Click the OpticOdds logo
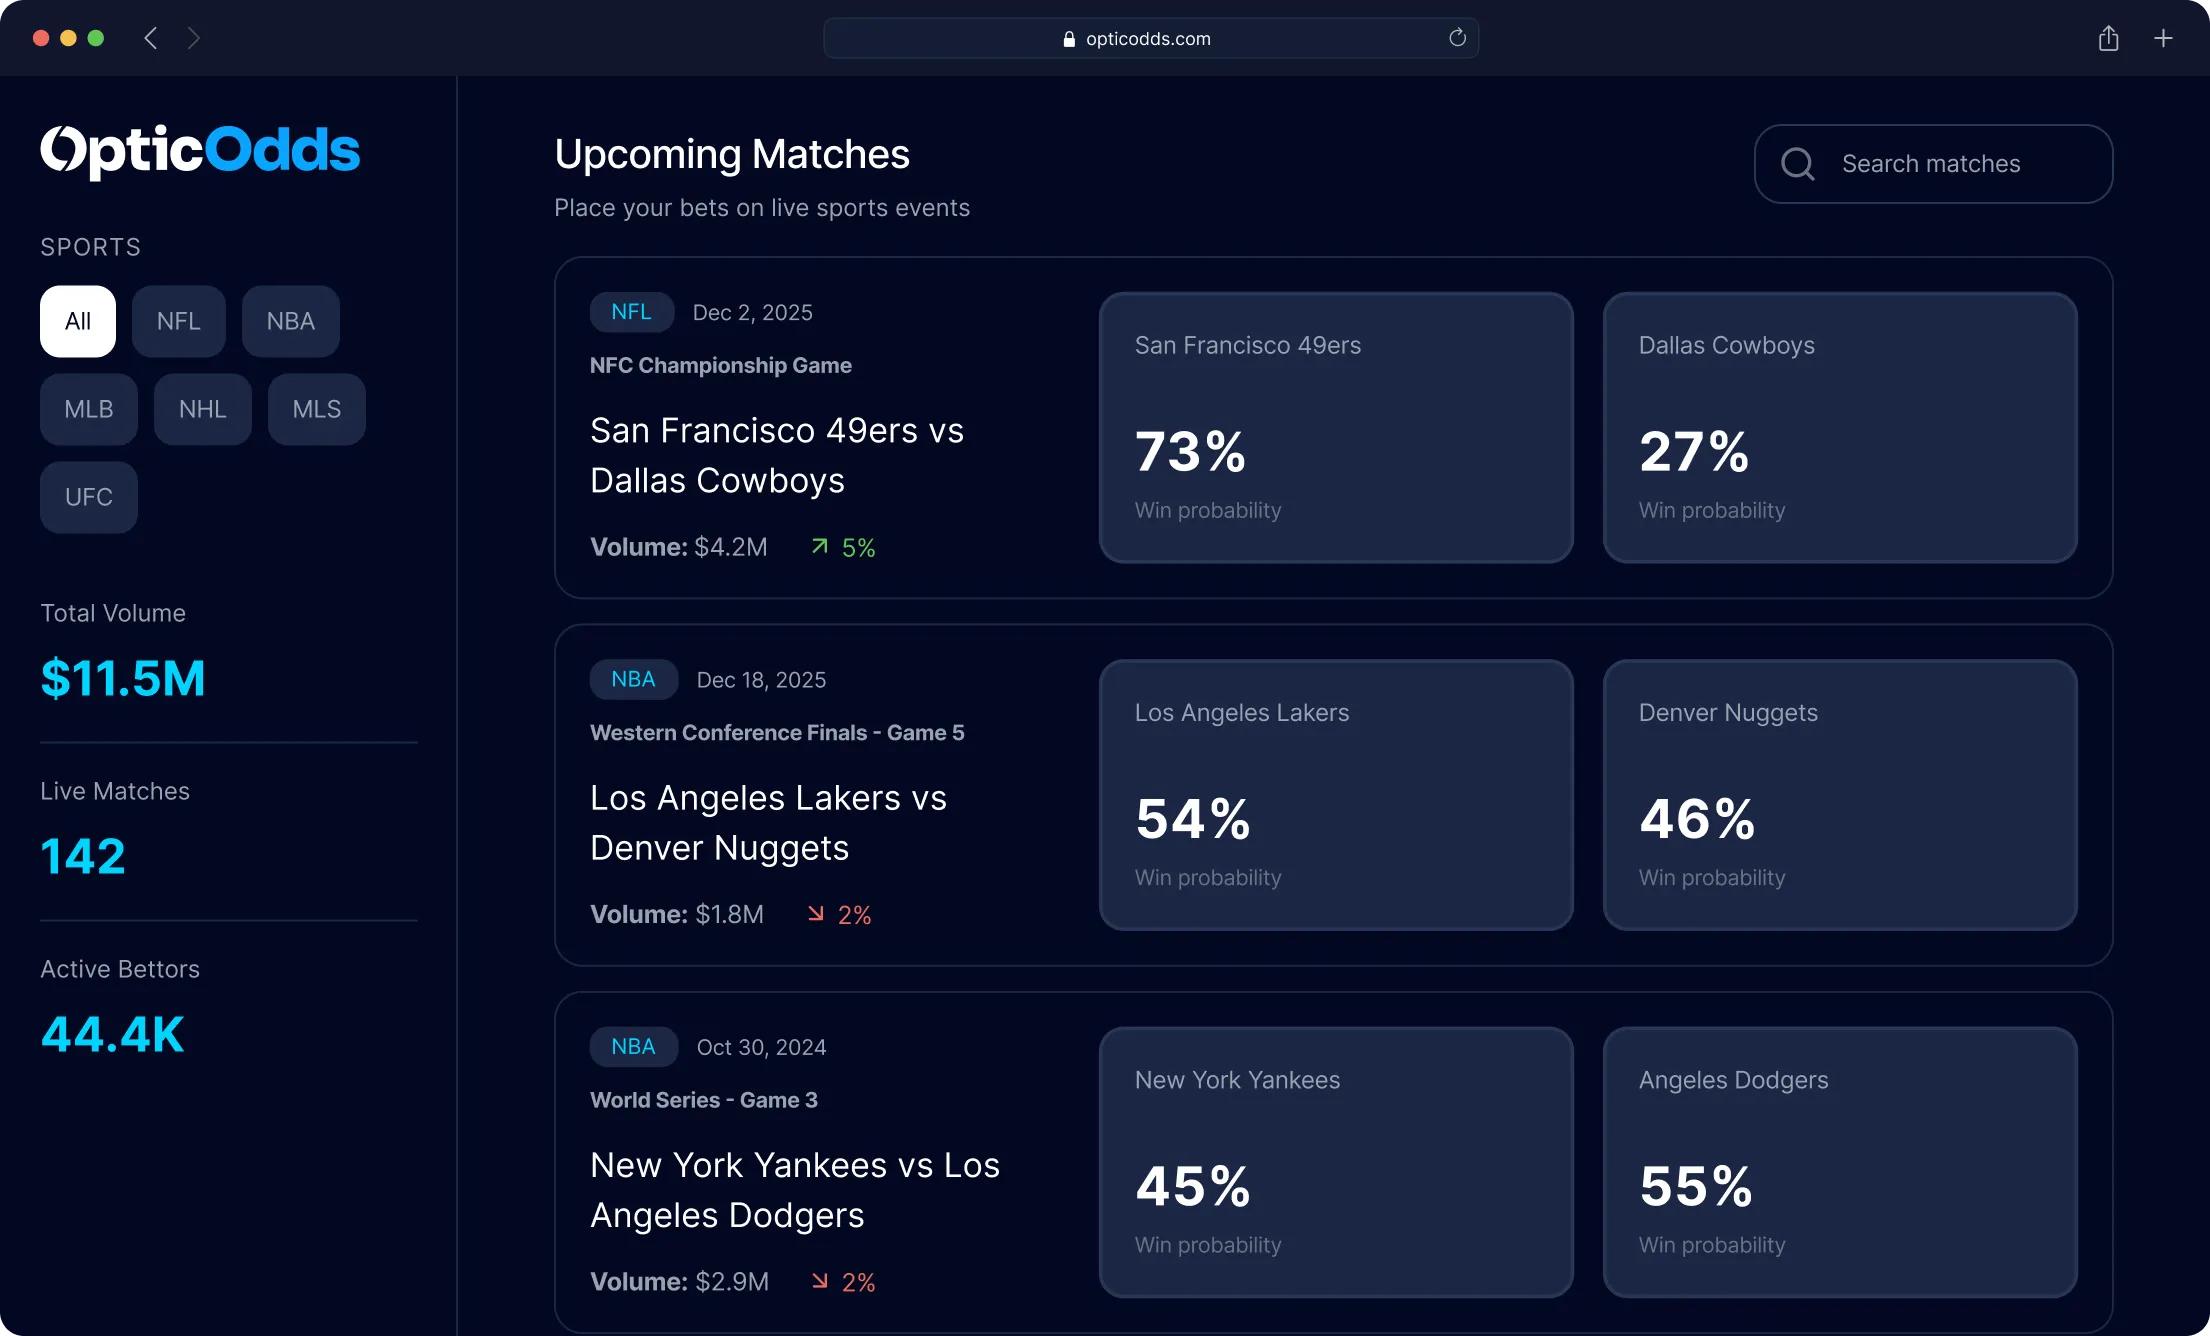 point(200,151)
